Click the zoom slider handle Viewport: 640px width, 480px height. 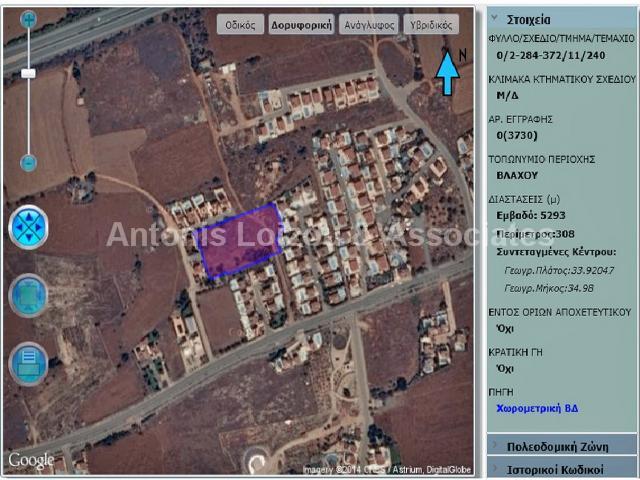29,73
